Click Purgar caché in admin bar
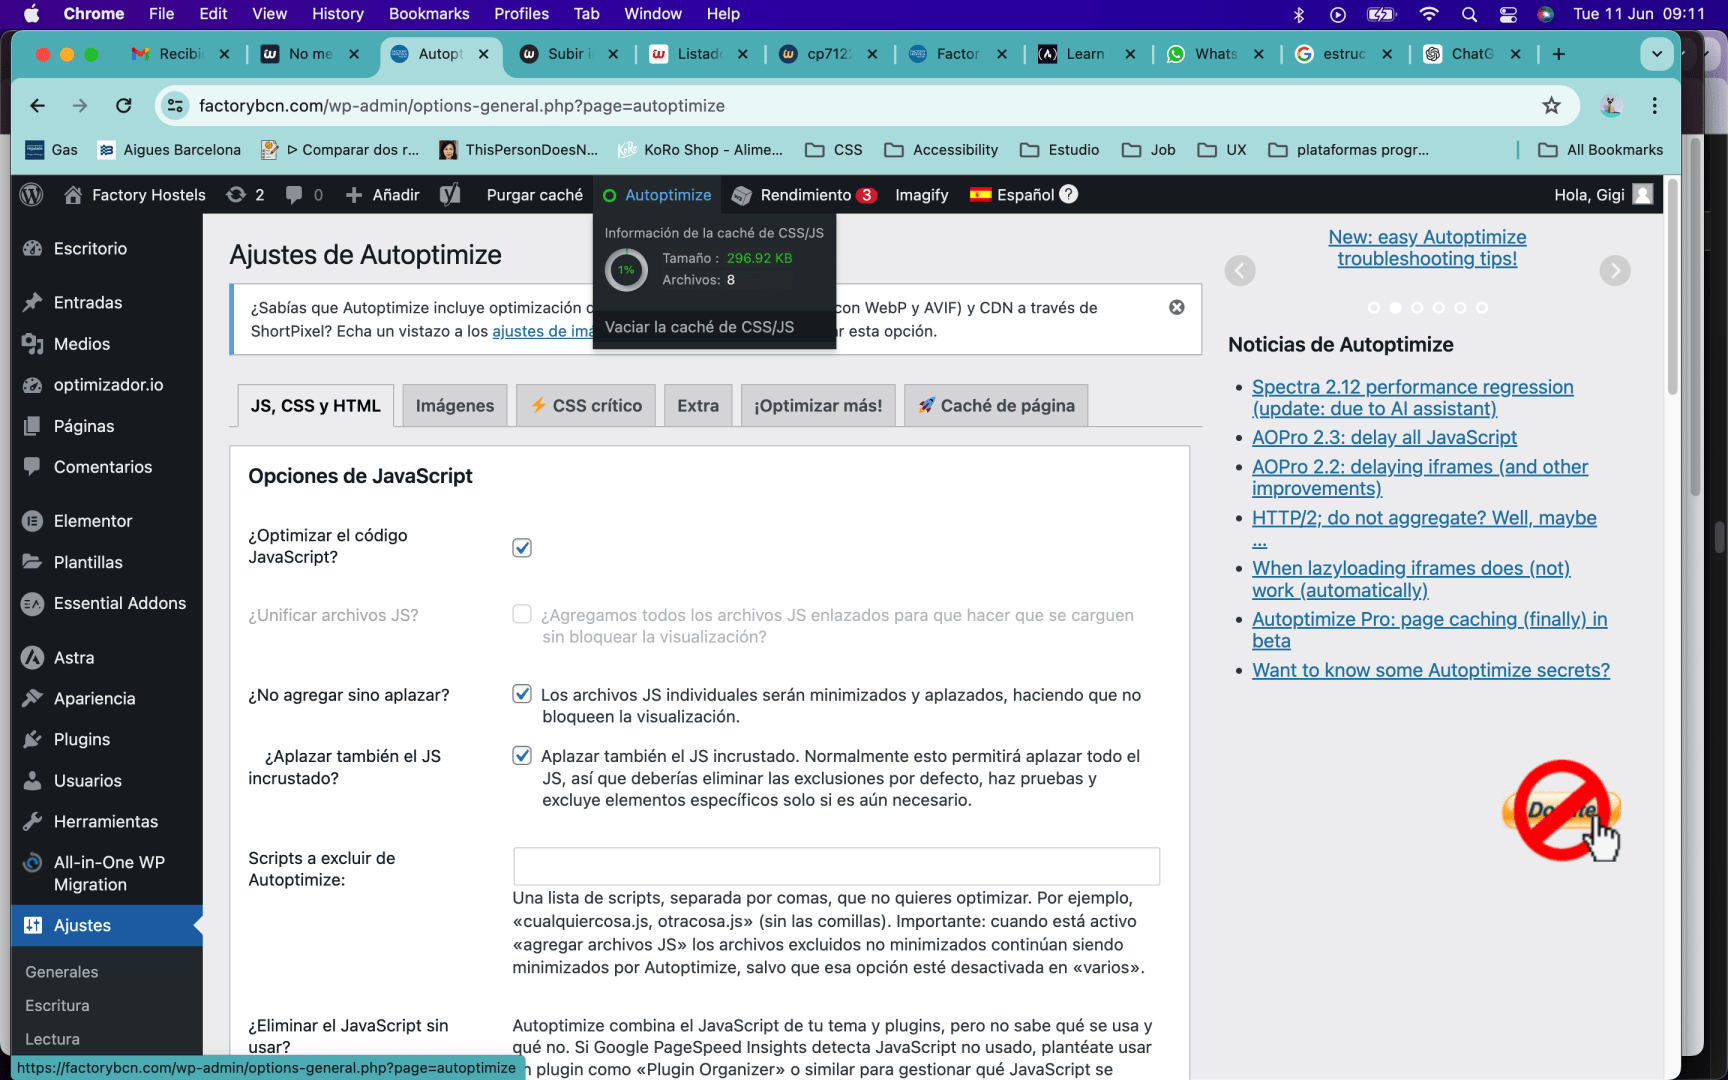Image resolution: width=1728 pixels, height=1080 pixels. tap(534, 195)
